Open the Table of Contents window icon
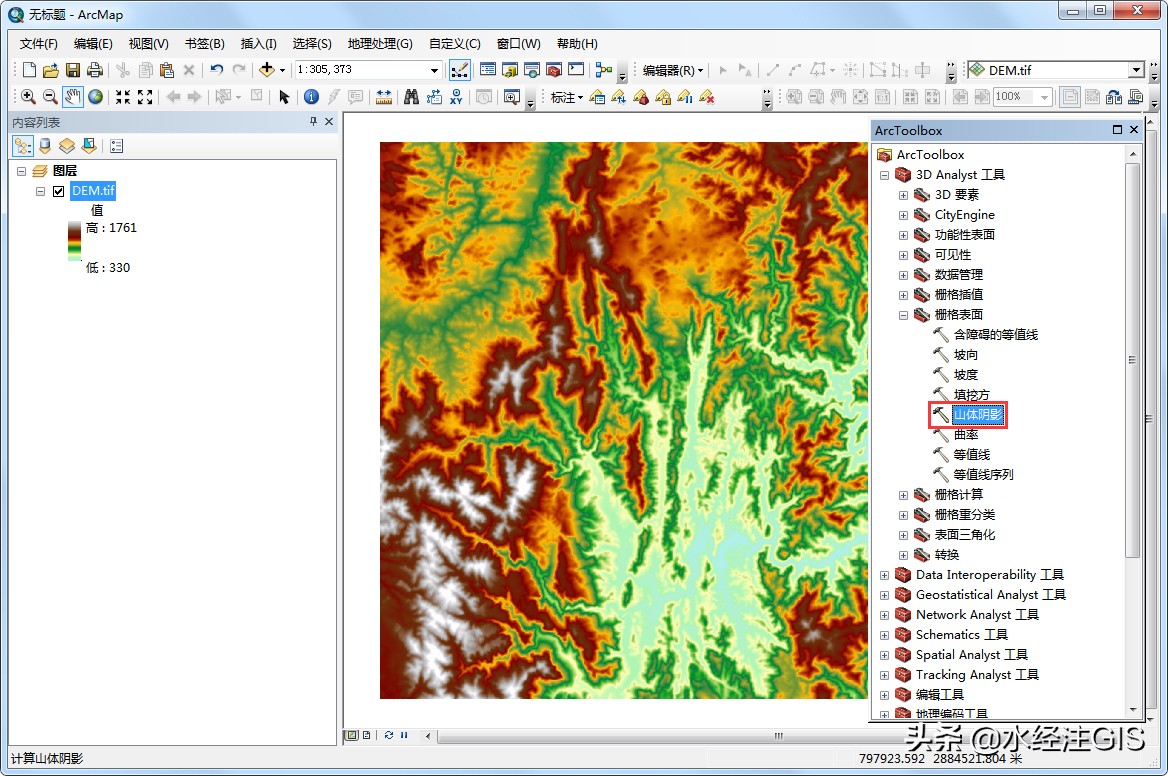Screen dimensions: 1168x776 [x=488, y=70]
